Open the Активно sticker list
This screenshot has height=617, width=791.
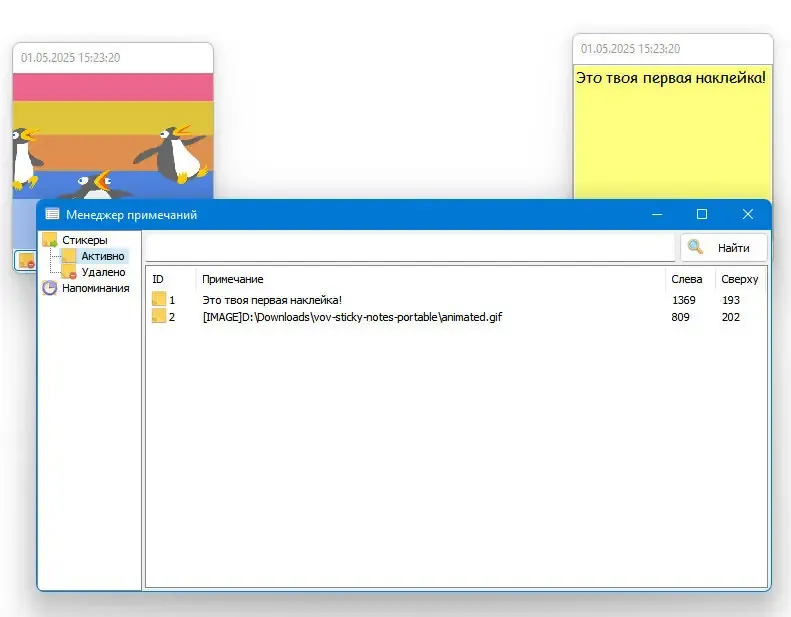pos(103,256)
